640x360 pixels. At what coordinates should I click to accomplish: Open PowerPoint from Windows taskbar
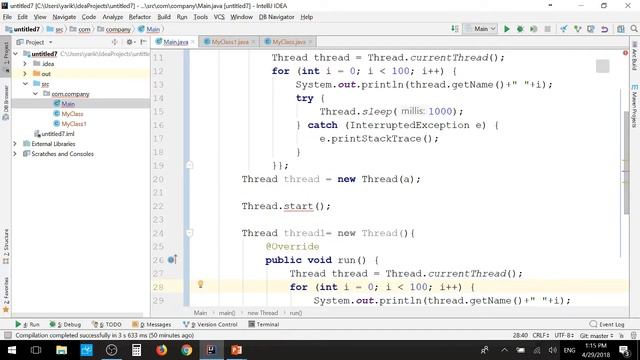236,350
